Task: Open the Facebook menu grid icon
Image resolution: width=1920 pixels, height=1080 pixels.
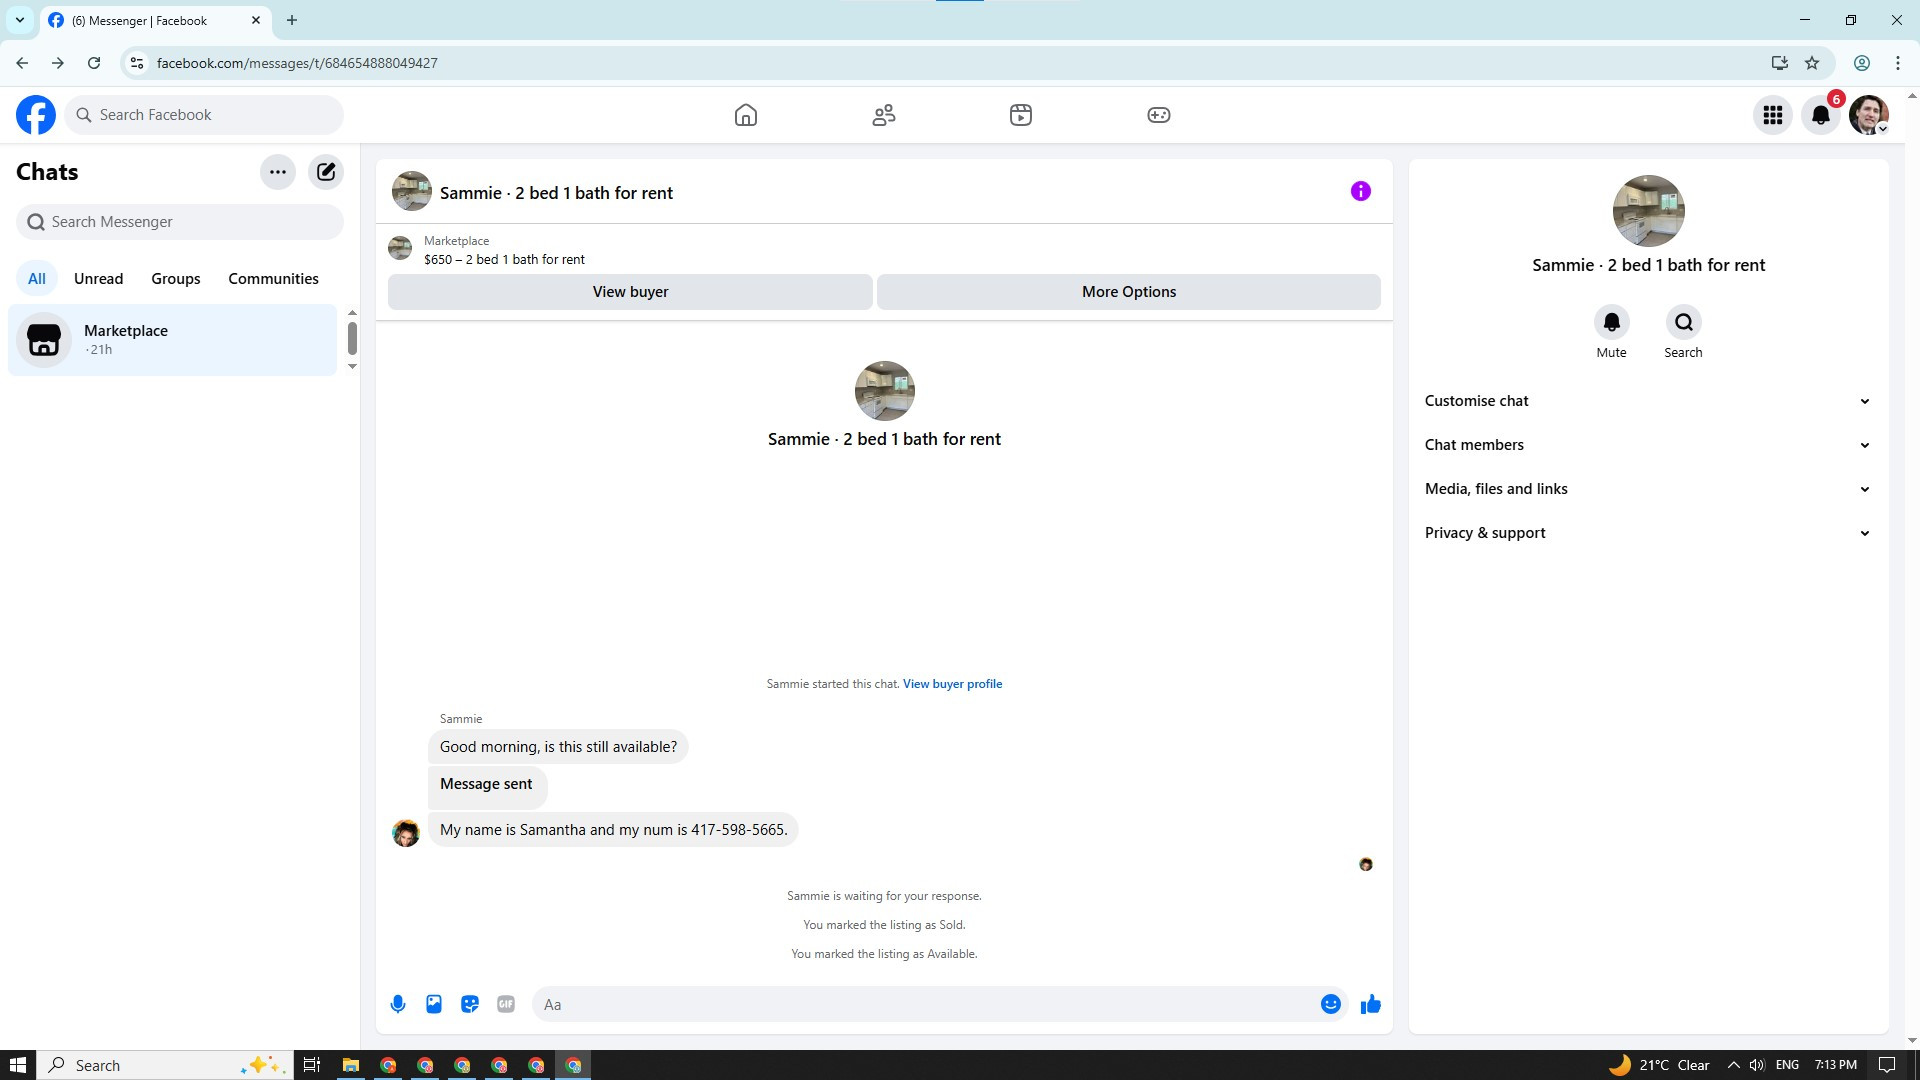Action: pos(1772,115)
